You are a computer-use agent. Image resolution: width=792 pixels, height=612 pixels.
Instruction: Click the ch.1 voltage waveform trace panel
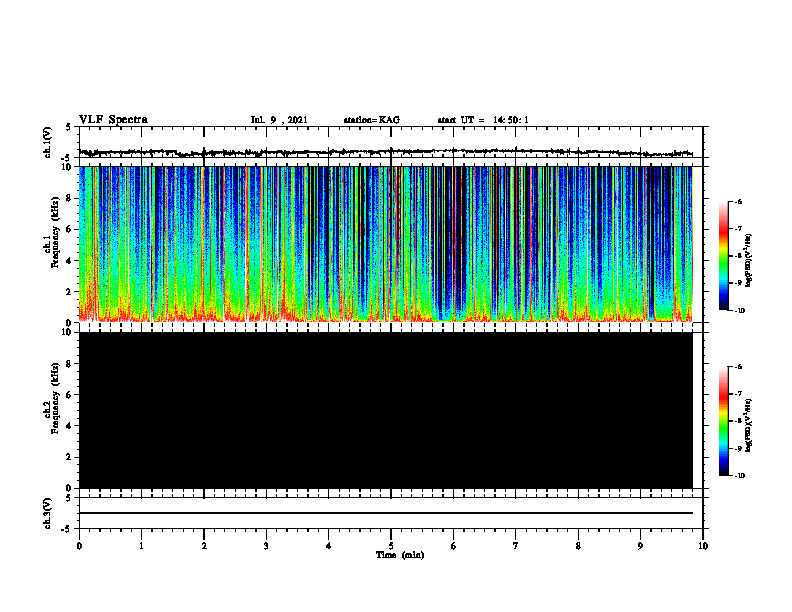tap(391, 142)
